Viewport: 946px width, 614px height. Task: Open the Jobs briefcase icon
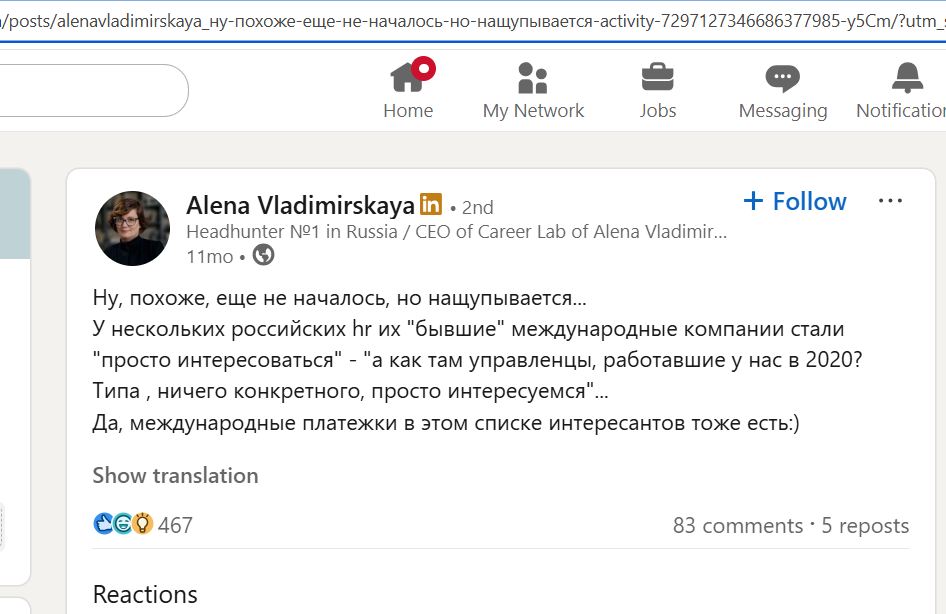point(657,78)
